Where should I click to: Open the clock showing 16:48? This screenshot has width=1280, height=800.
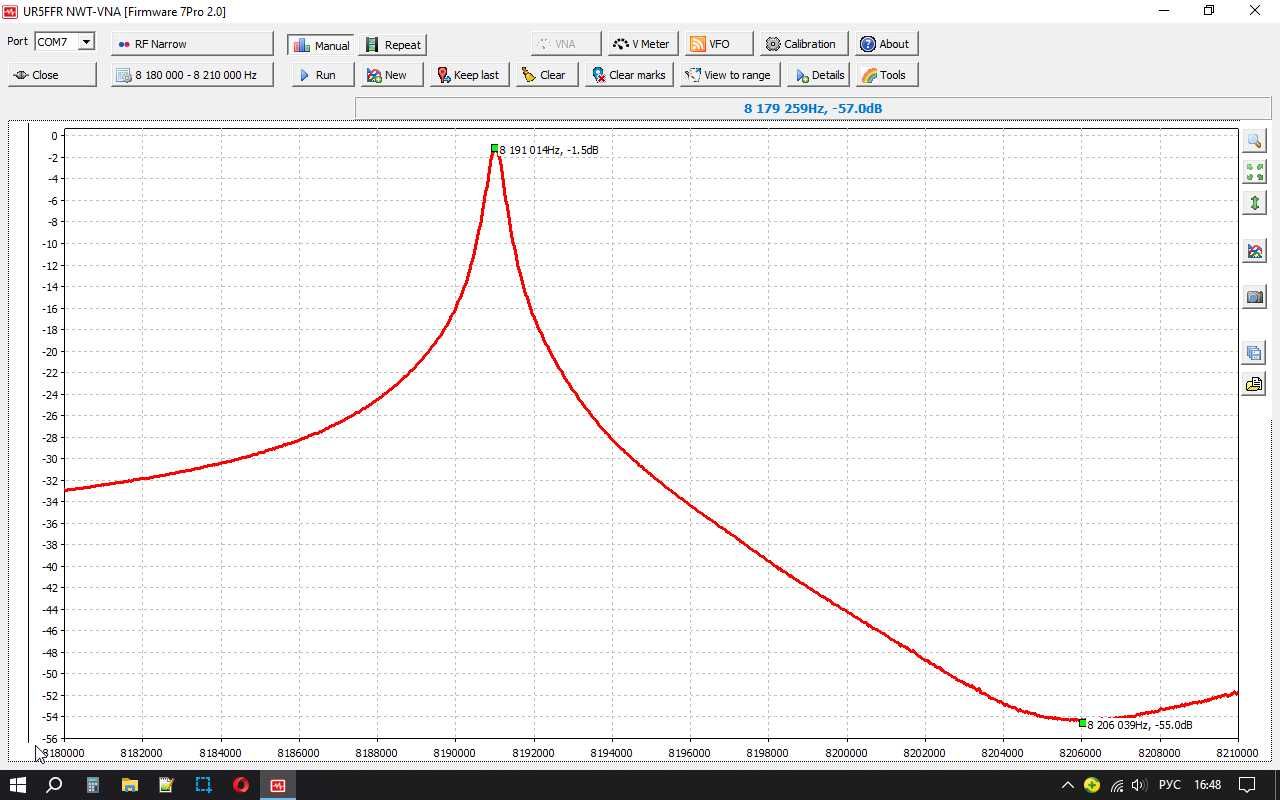click(1207, 785)
